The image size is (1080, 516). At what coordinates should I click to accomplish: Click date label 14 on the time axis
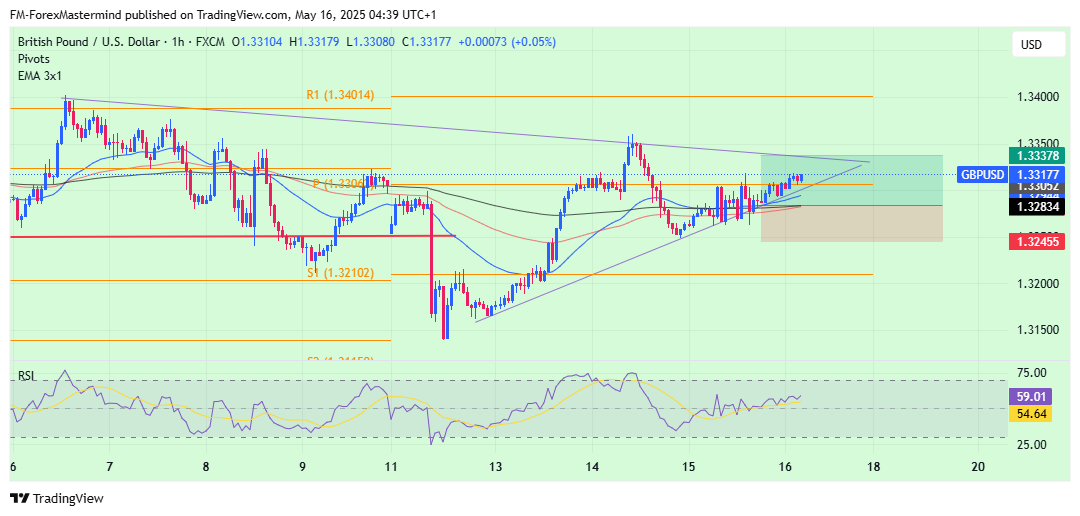coord(591,467)
